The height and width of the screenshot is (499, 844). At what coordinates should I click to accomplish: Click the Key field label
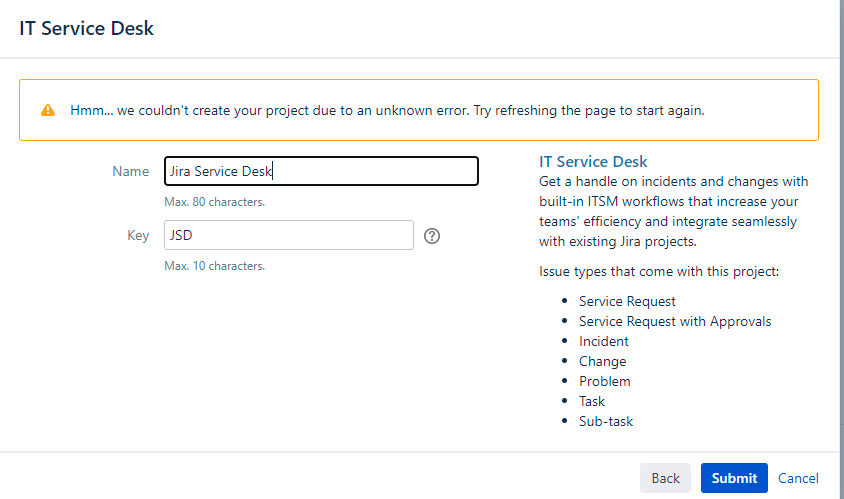(138, 235)
